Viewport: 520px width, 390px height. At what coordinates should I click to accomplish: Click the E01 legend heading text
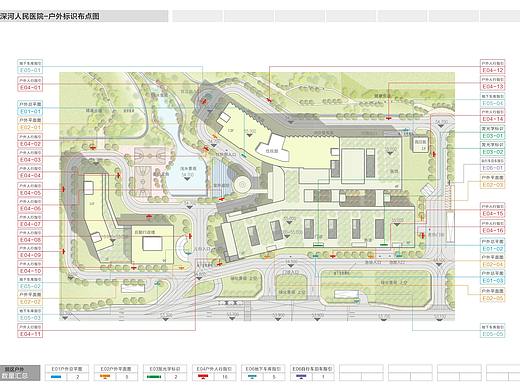(66, 369)
